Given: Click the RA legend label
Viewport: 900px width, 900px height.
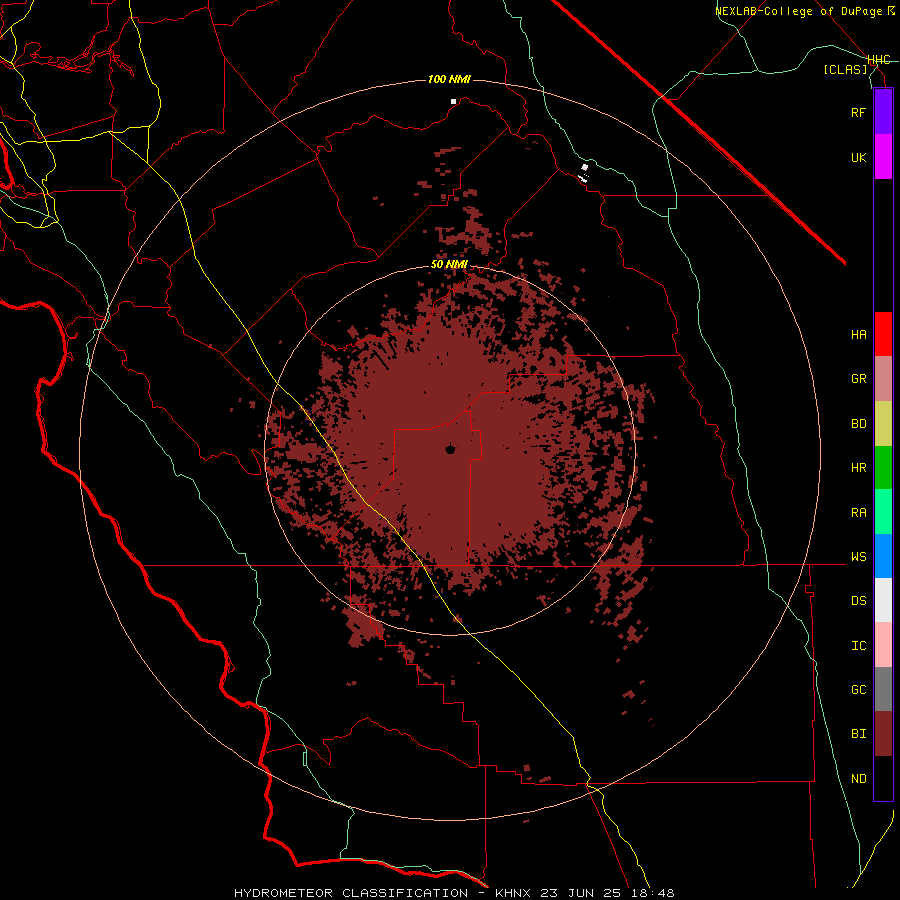Looking at the screenshot, I should (x=858, y=512).
